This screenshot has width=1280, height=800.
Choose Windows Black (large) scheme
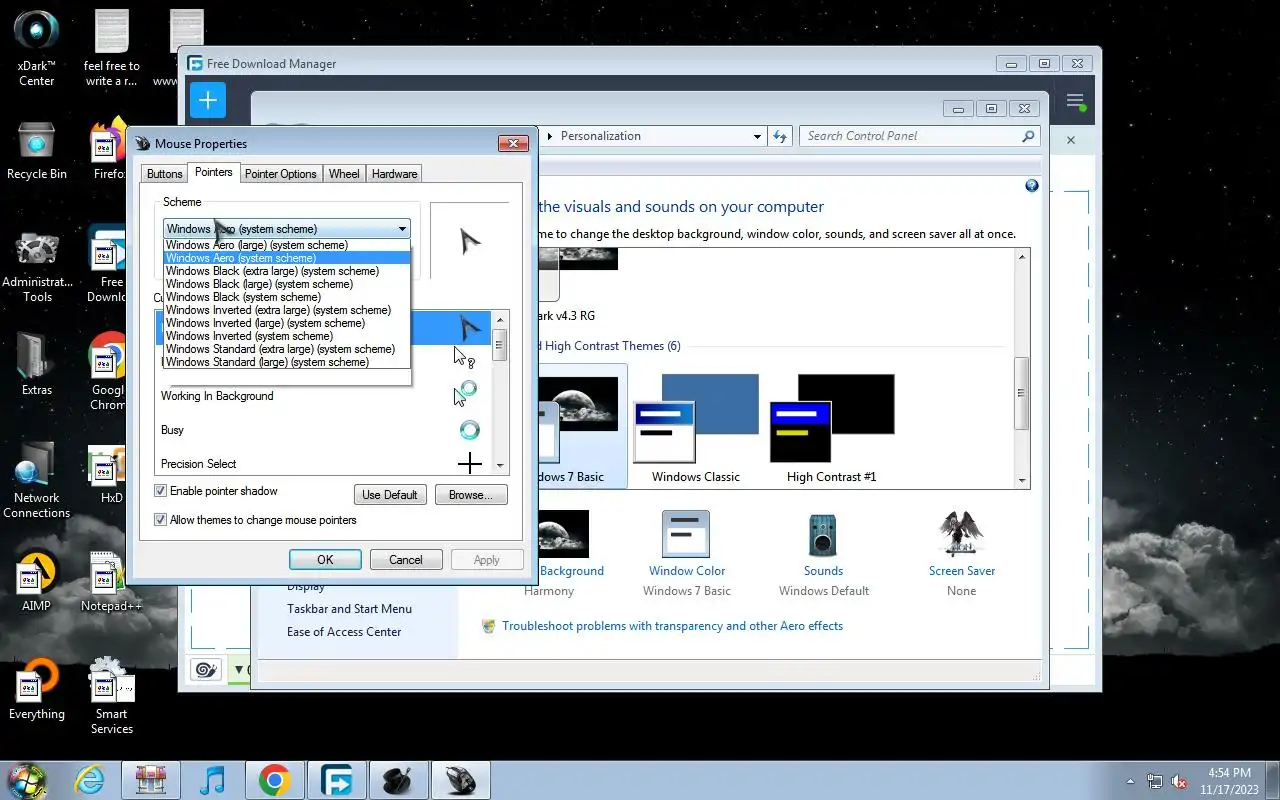pyautogui.click(x=286, y=284)
